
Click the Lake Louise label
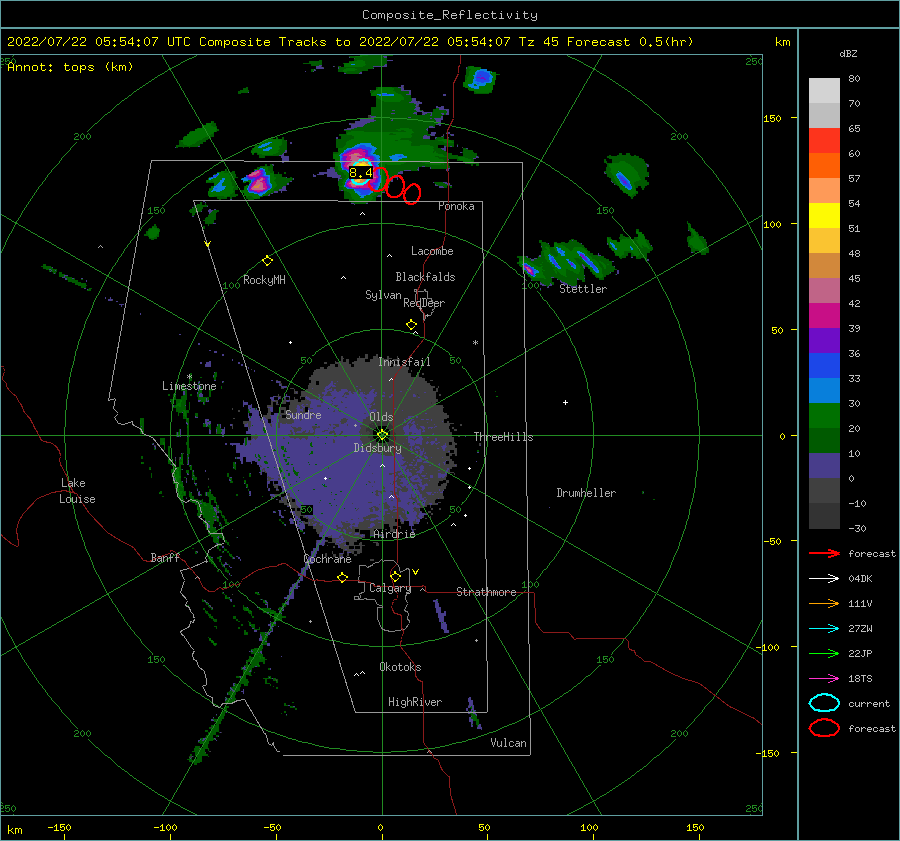(77, 491)
